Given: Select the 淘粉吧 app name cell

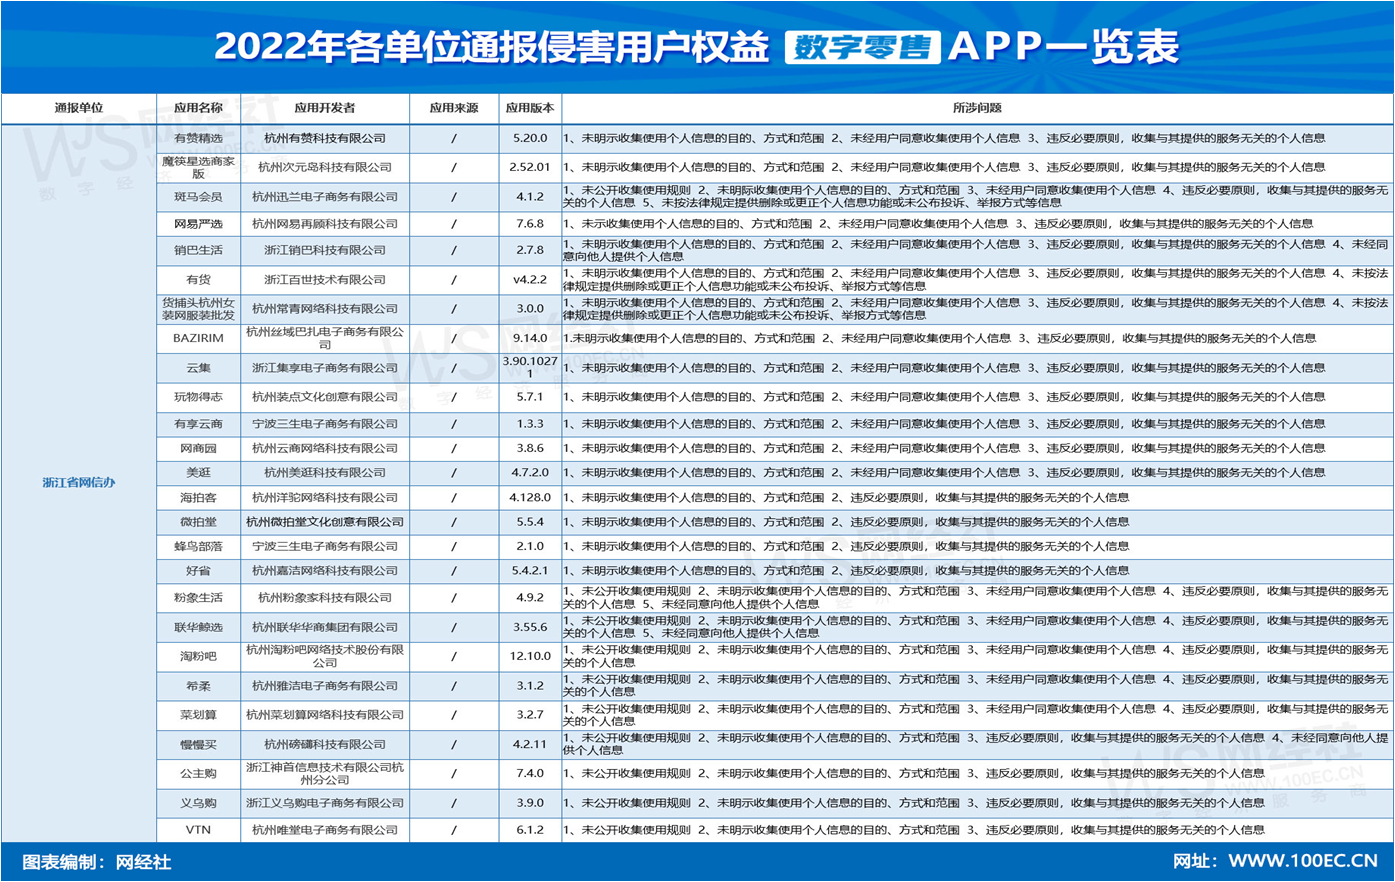Looking at the screenshot, I should (198, 656).
